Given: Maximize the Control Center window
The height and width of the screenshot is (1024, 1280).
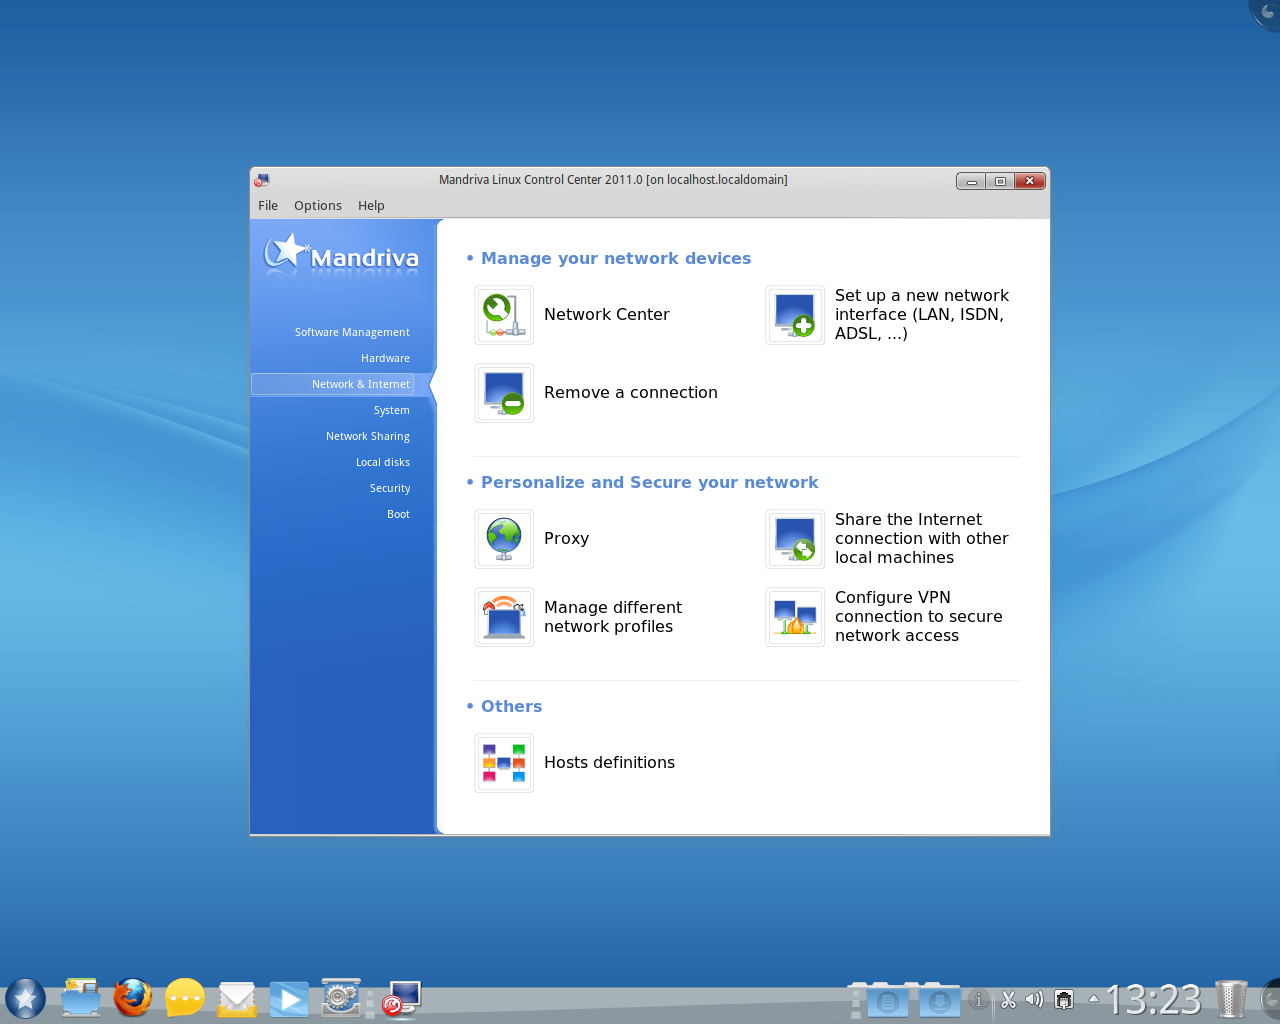Looking at the screenshot, I should [1000, 181].
